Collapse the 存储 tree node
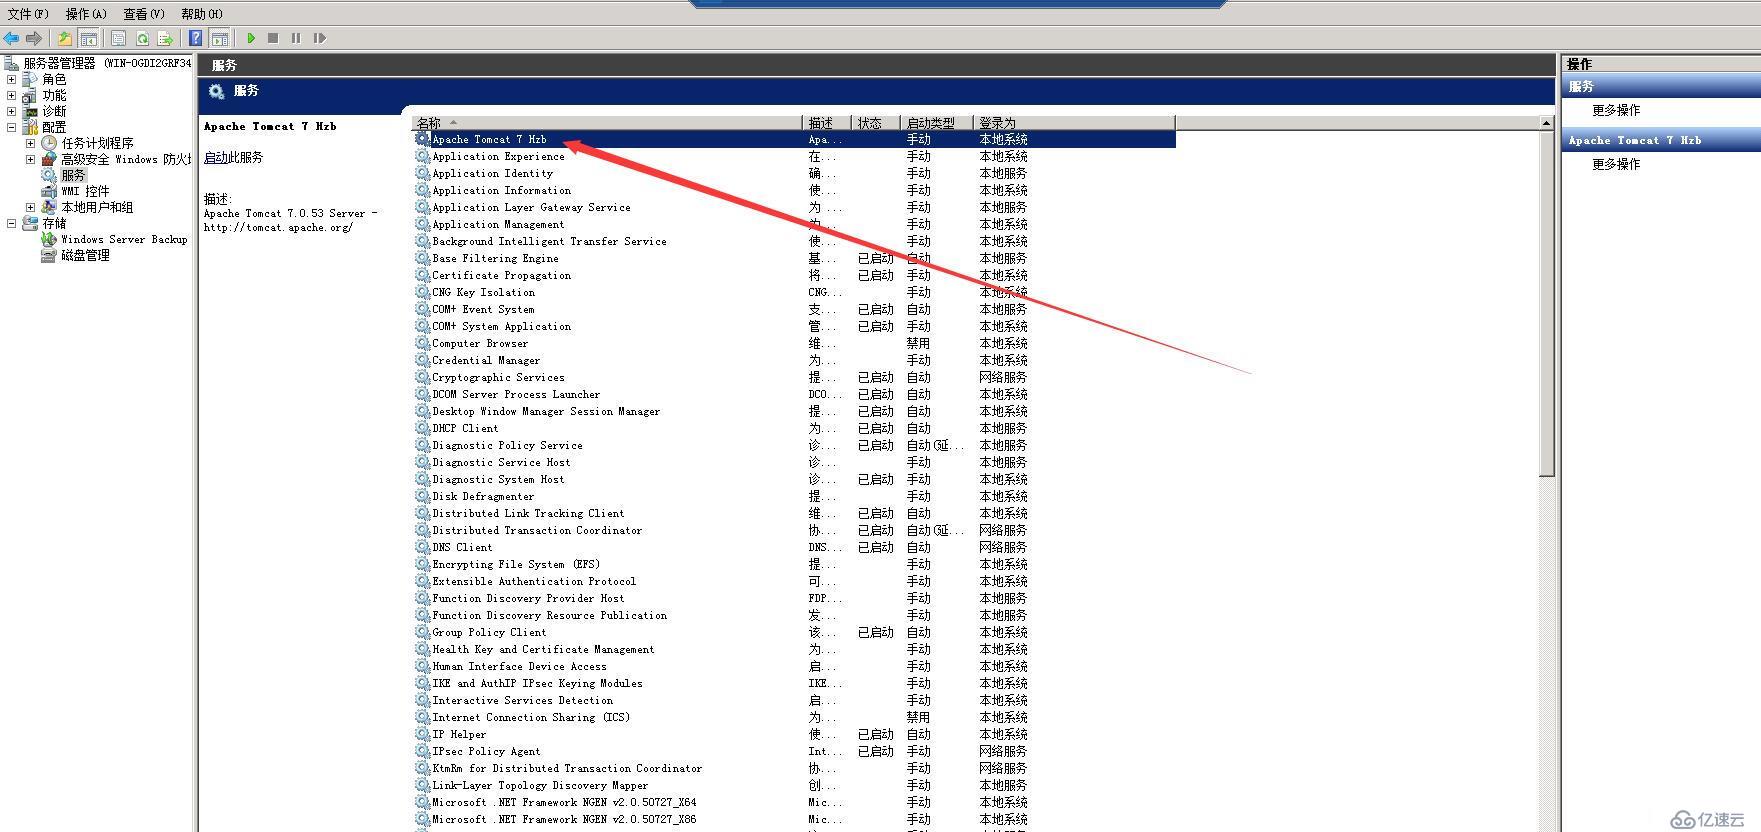 click(12, 223)
